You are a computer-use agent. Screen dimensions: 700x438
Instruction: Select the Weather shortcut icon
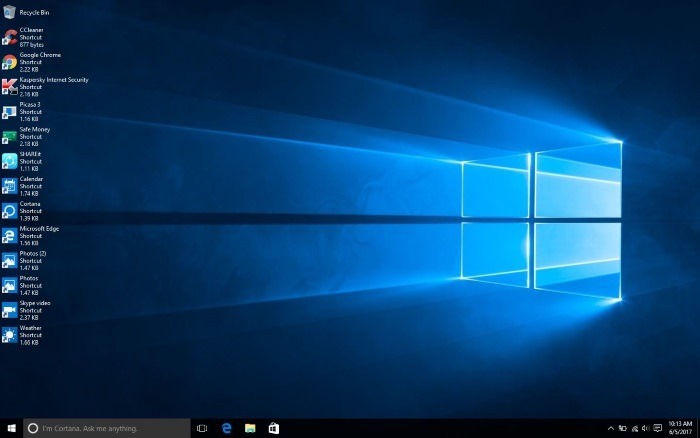(9, 335)
